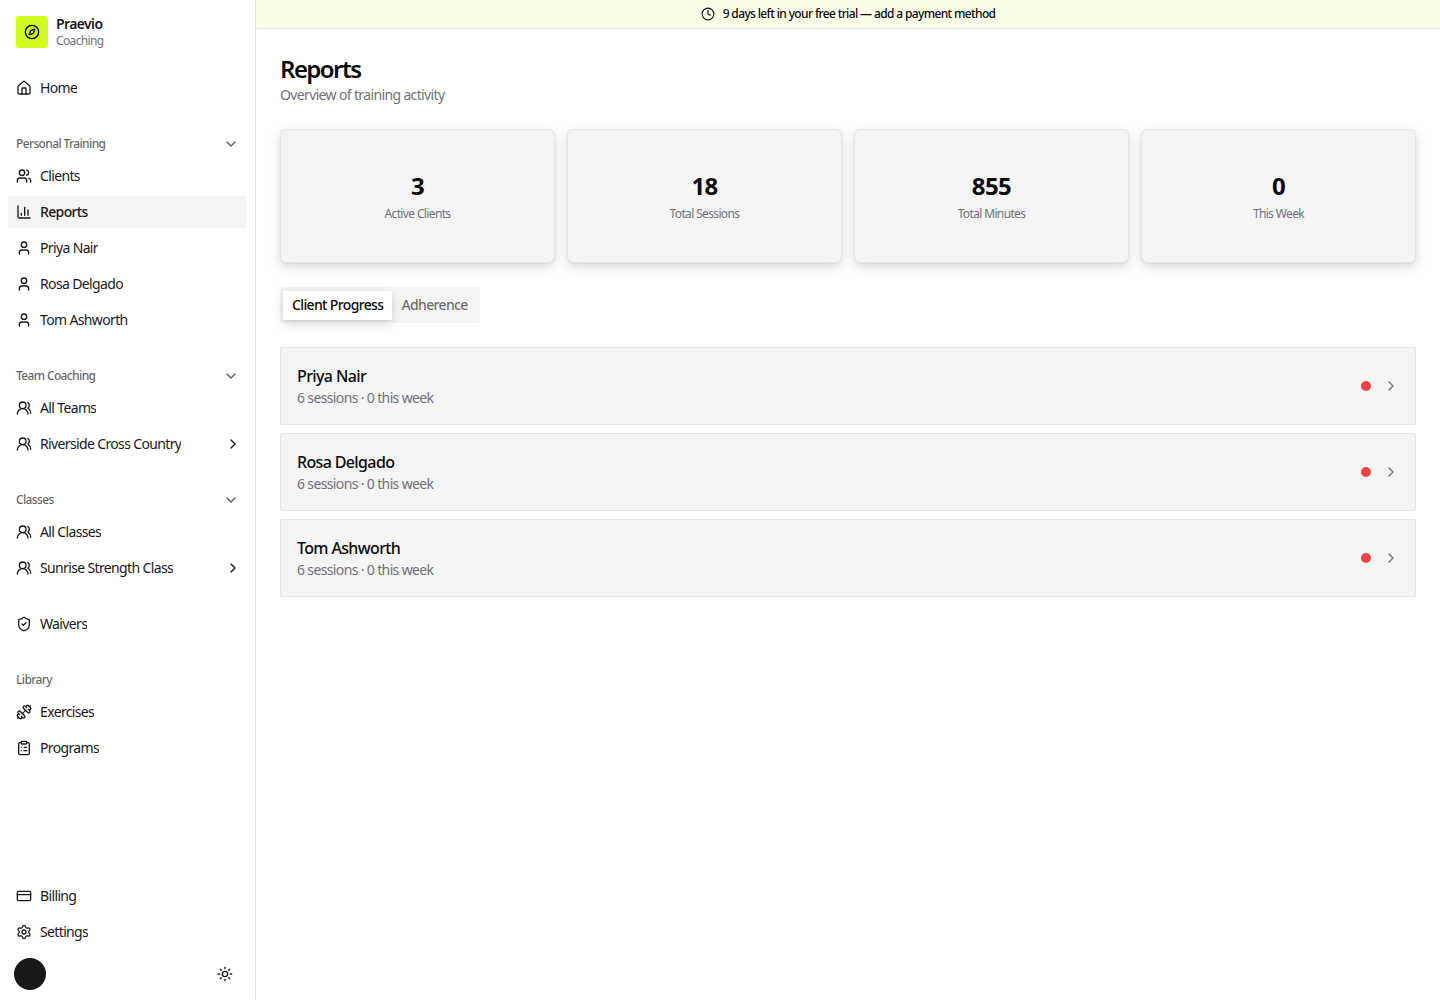Collapse the Personal Training section
1440x1000 pixels.
pyautogui.click(x=231, y=144)
